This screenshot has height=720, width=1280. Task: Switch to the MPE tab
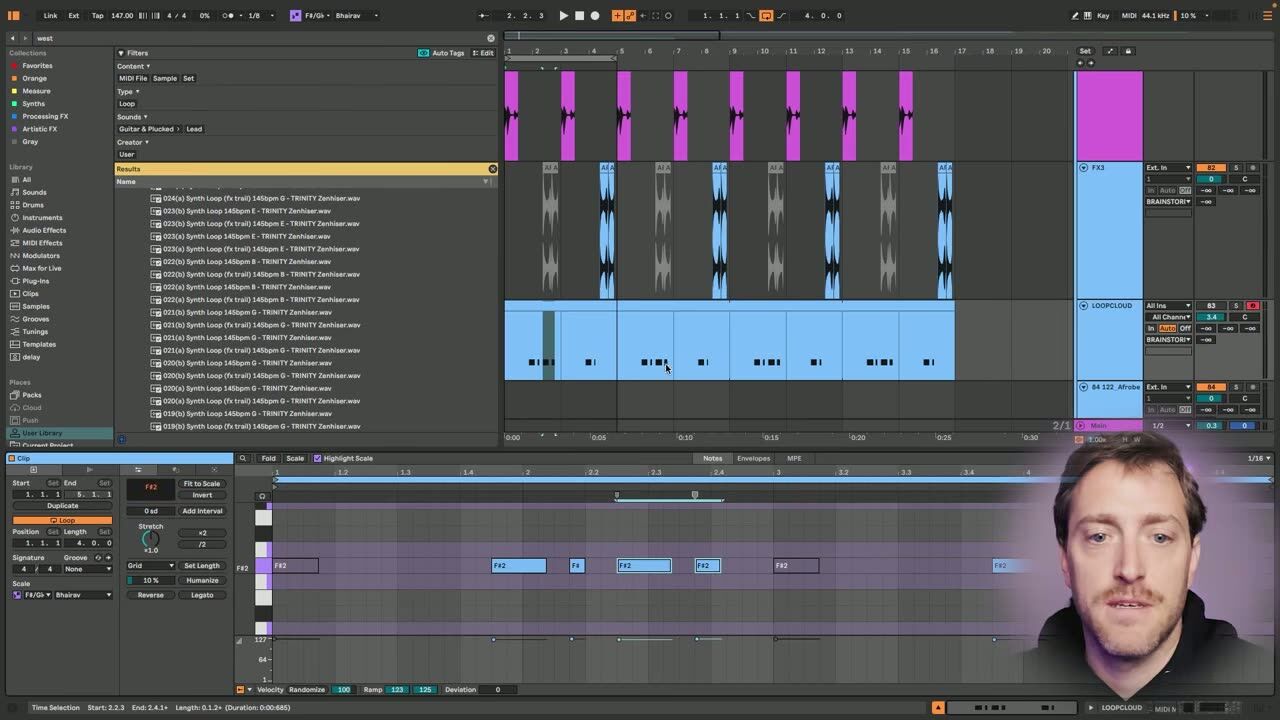click(794, 458)
